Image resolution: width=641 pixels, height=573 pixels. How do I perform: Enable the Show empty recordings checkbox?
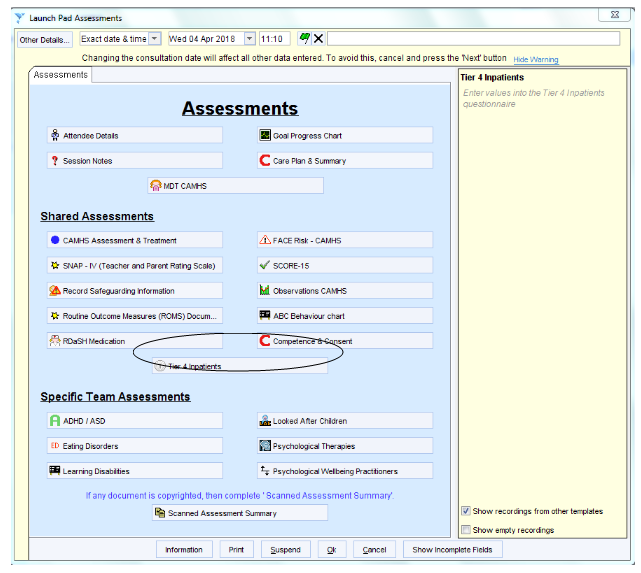point(466,529)
